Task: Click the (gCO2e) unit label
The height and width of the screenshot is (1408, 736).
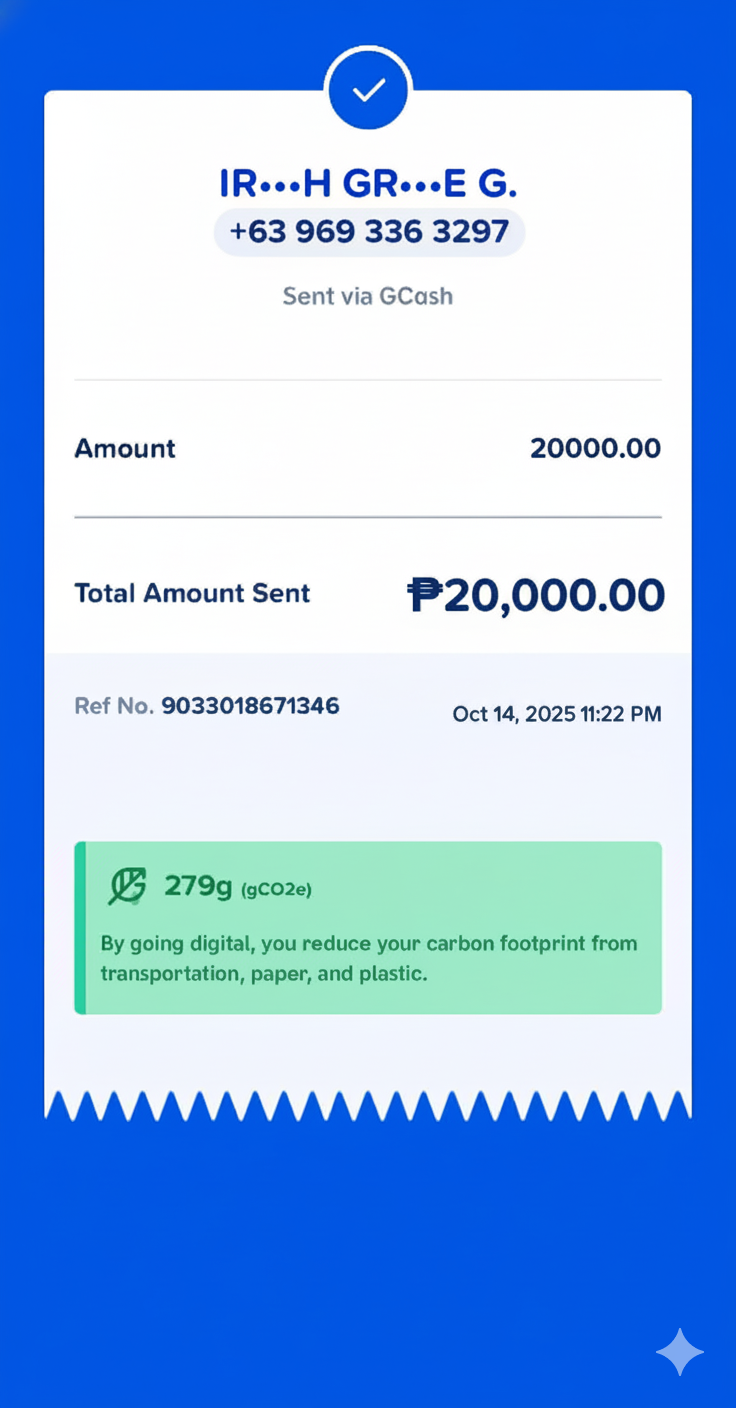Action: 276,889
